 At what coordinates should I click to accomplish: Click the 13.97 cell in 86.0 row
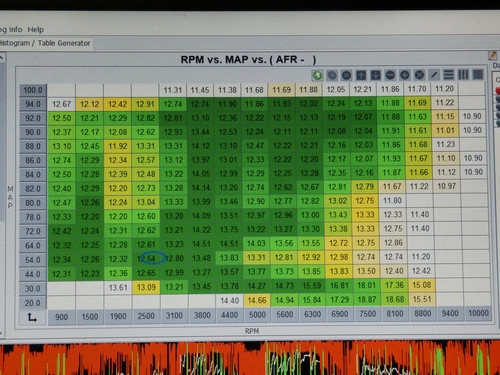(201, 160)
